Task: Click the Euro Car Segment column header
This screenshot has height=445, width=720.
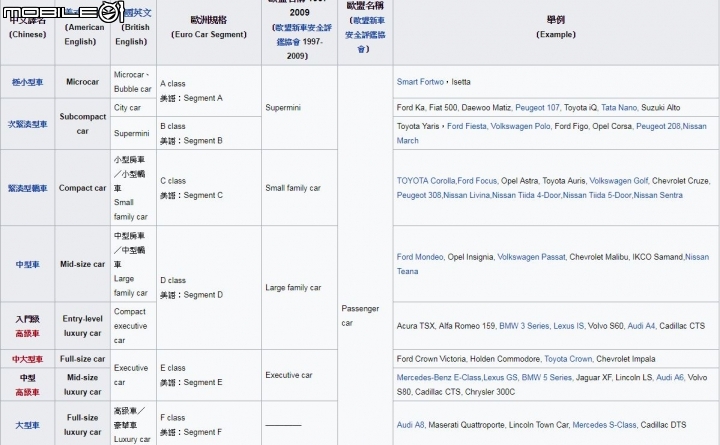Action: [209, 34]
